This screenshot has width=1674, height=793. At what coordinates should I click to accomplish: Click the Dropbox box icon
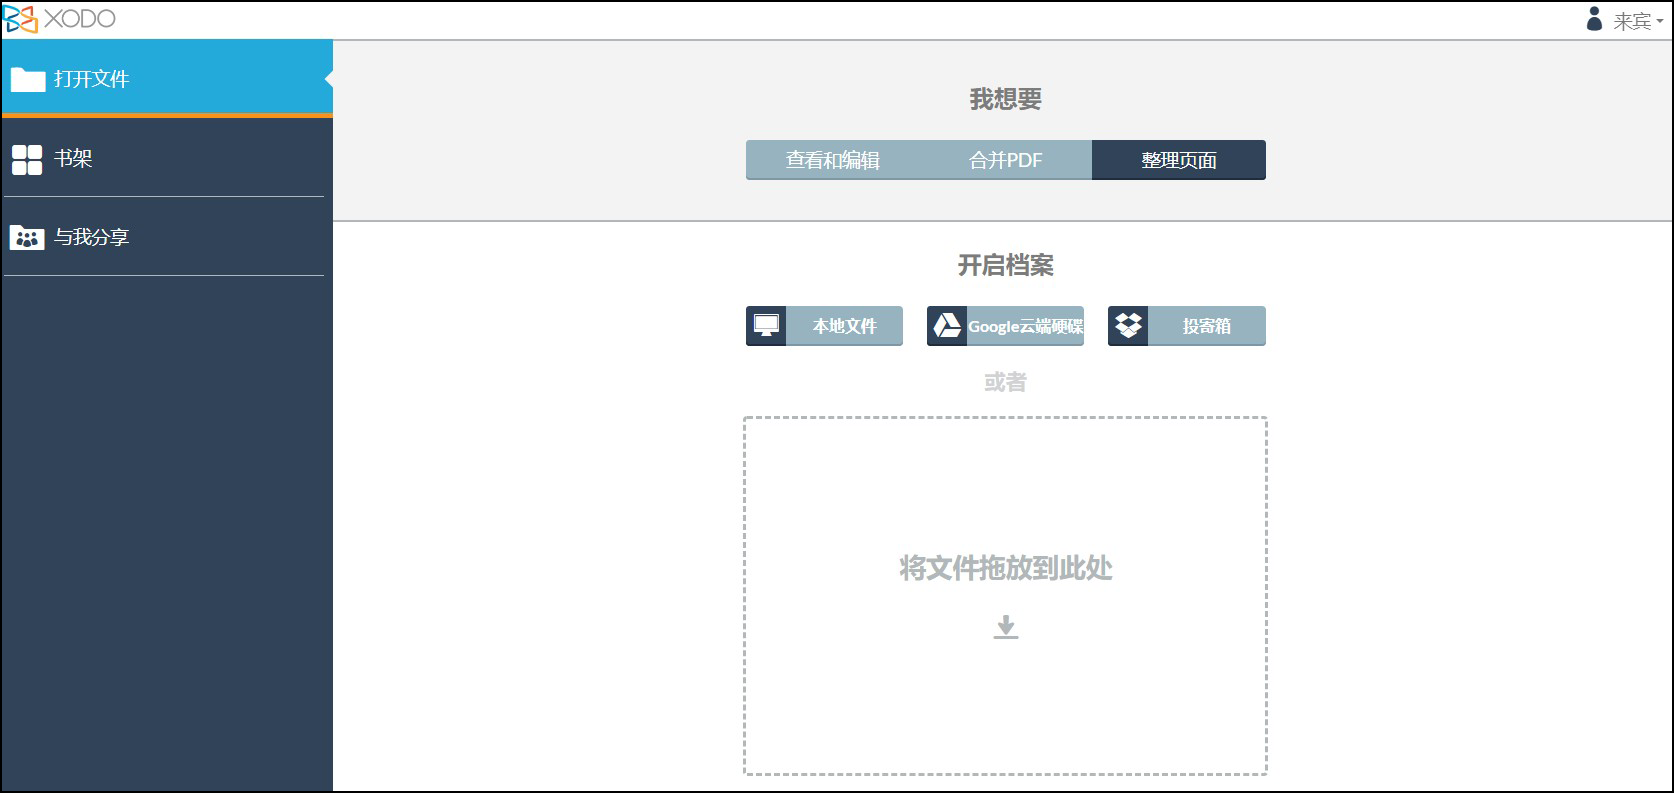(x=1128, y=326)
